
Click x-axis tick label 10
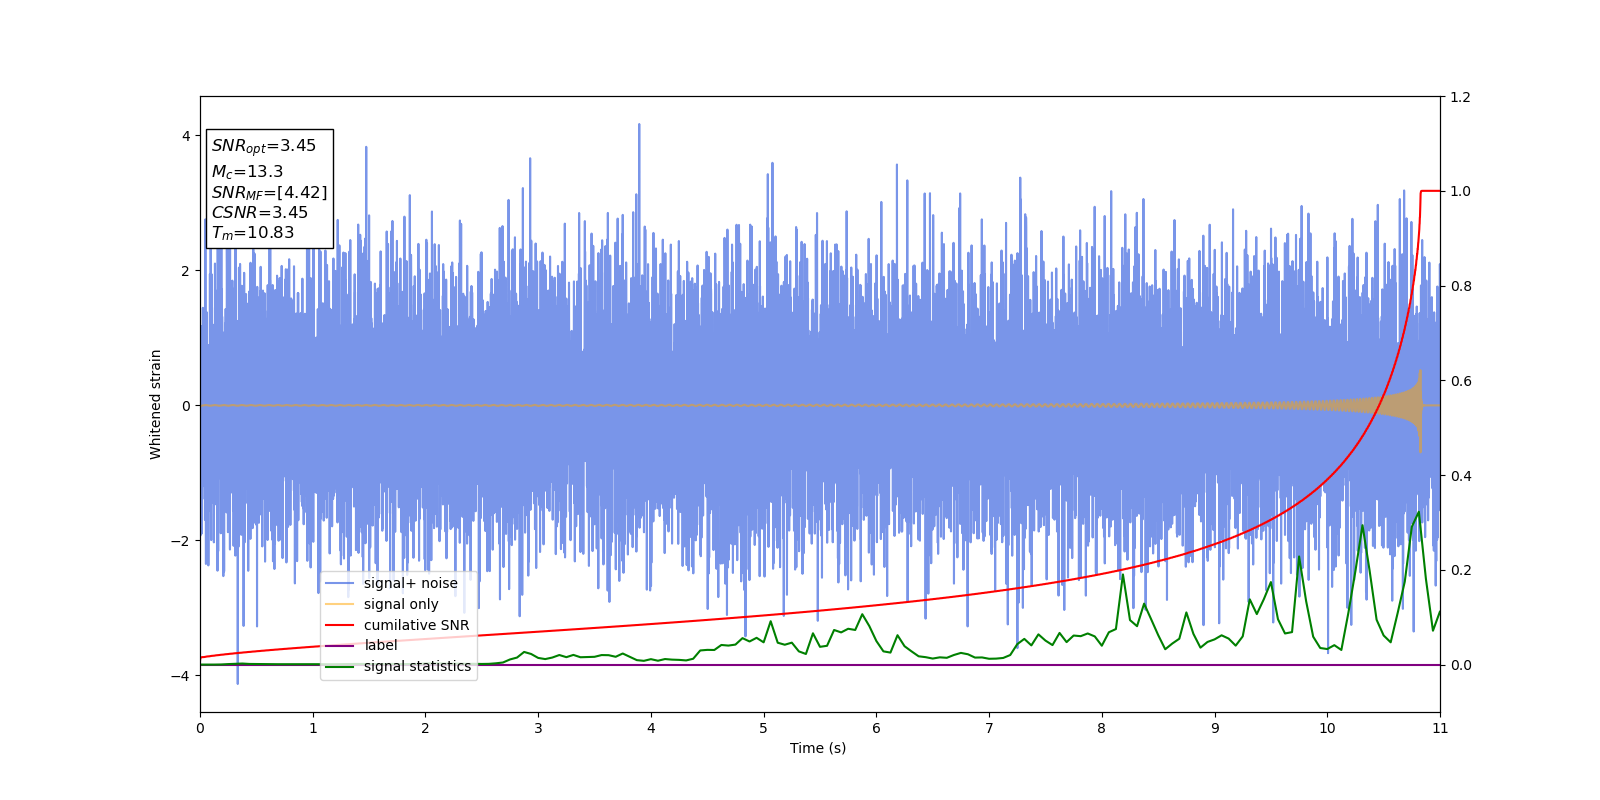[1327, 728]
